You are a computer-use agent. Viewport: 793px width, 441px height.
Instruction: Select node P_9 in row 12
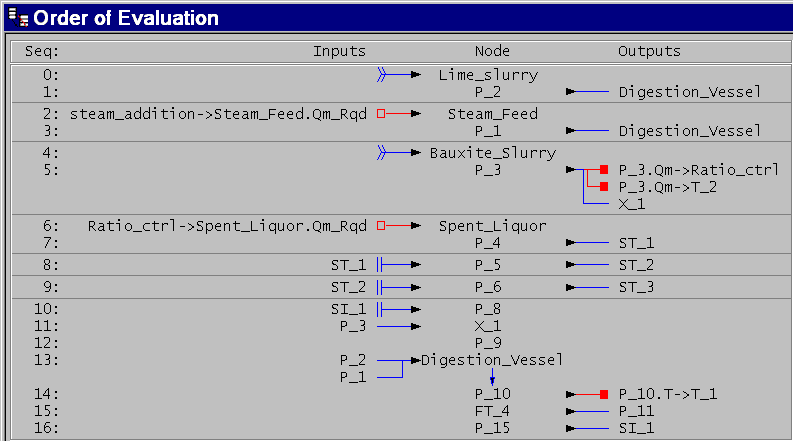pos(488,343)
